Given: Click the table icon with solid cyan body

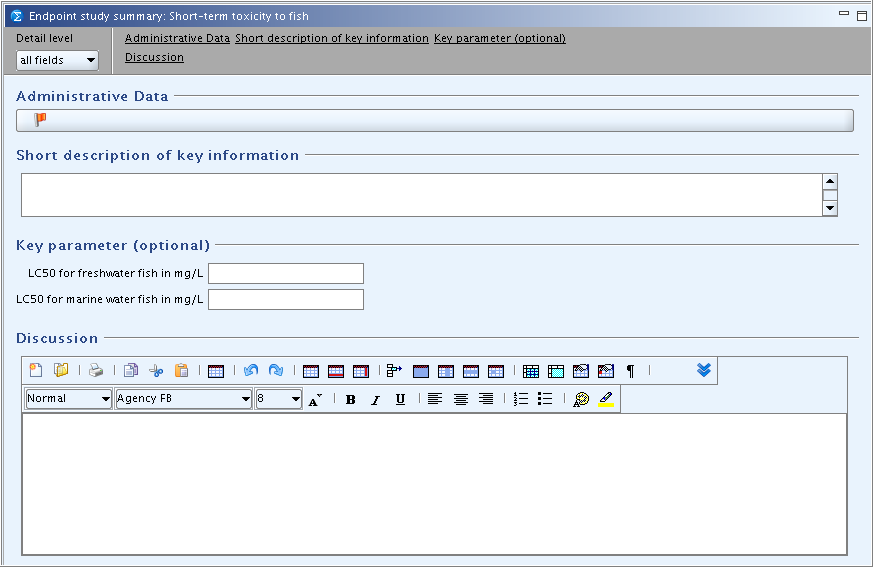Looking at the screenshot, I should coord(556,371).
